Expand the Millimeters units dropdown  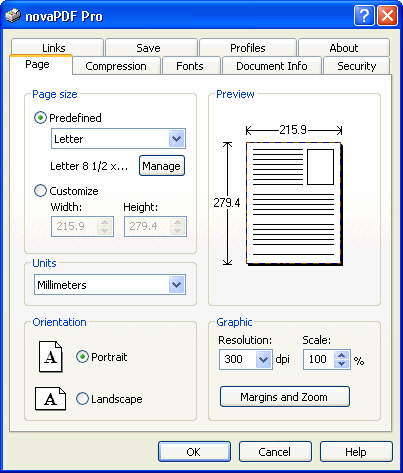(x=110, y=285)
